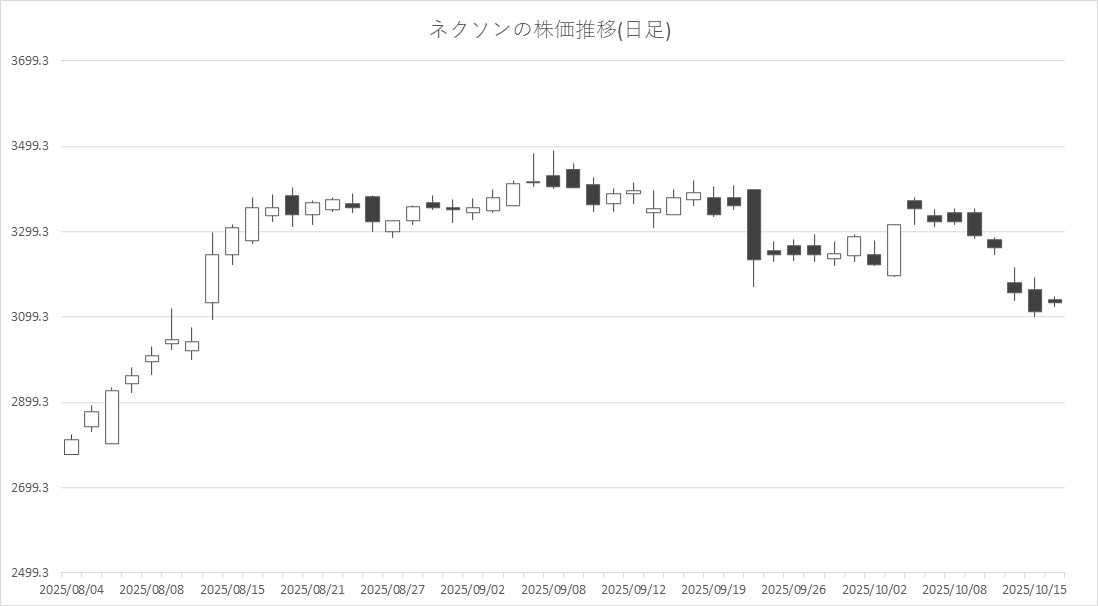
Task: Select the 2025/09/08 x-axis date
Action: coord(553,590)
